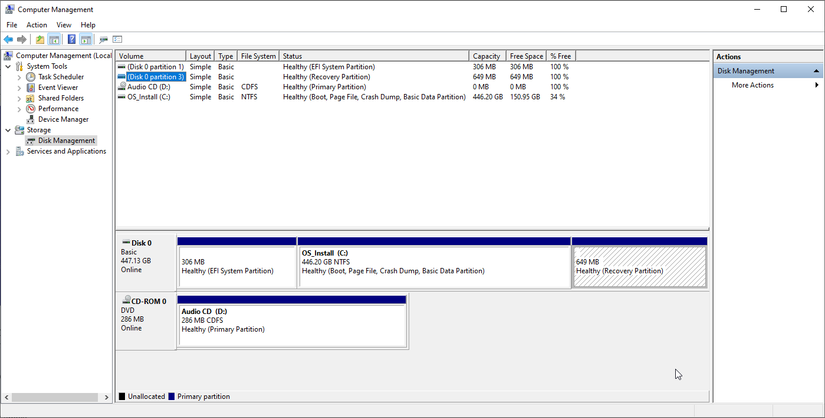Image resolution: width=825 pixels, height=418 pixels.
Task: Click More Actions in the Actions pane
Action: (x=752, y=85)
